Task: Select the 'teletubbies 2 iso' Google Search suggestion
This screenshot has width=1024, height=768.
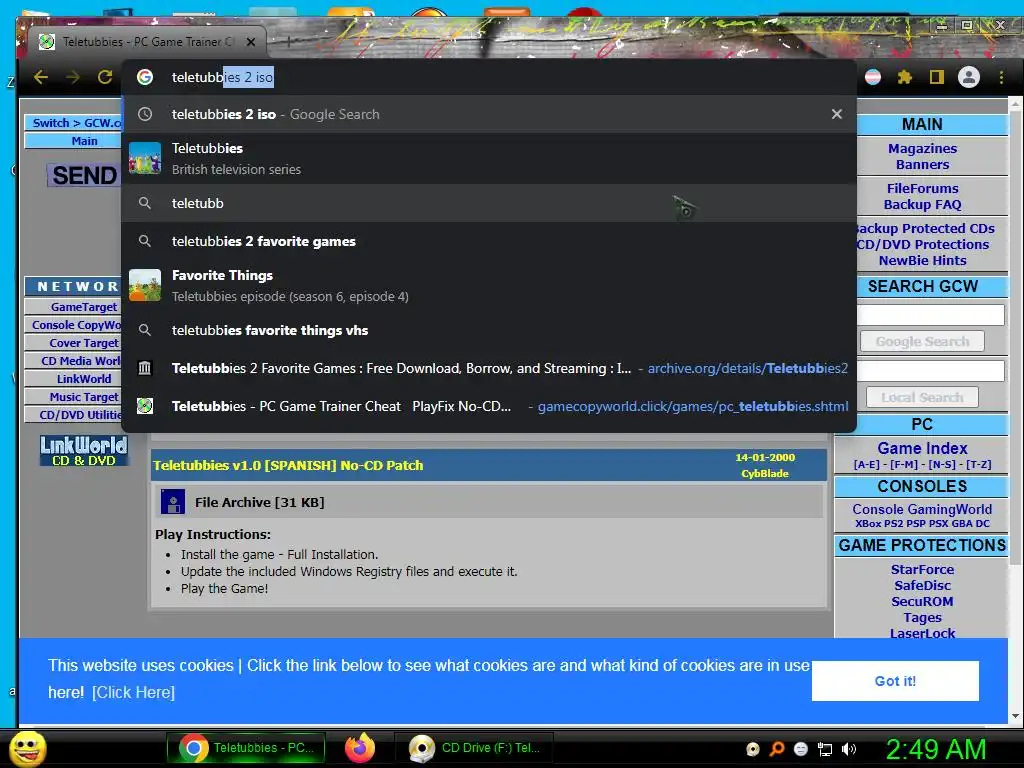Action: click(x=489, y=114)
